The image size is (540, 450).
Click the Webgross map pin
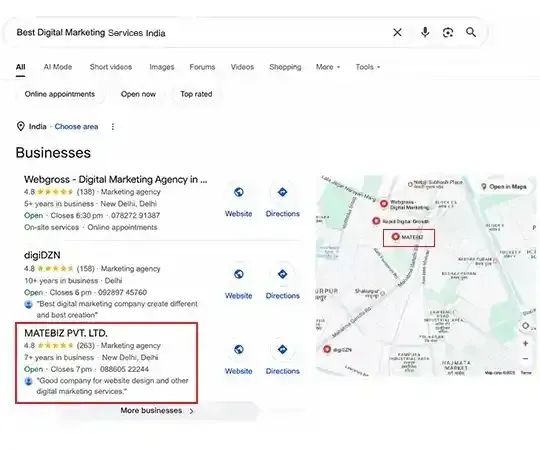[384, 203]
